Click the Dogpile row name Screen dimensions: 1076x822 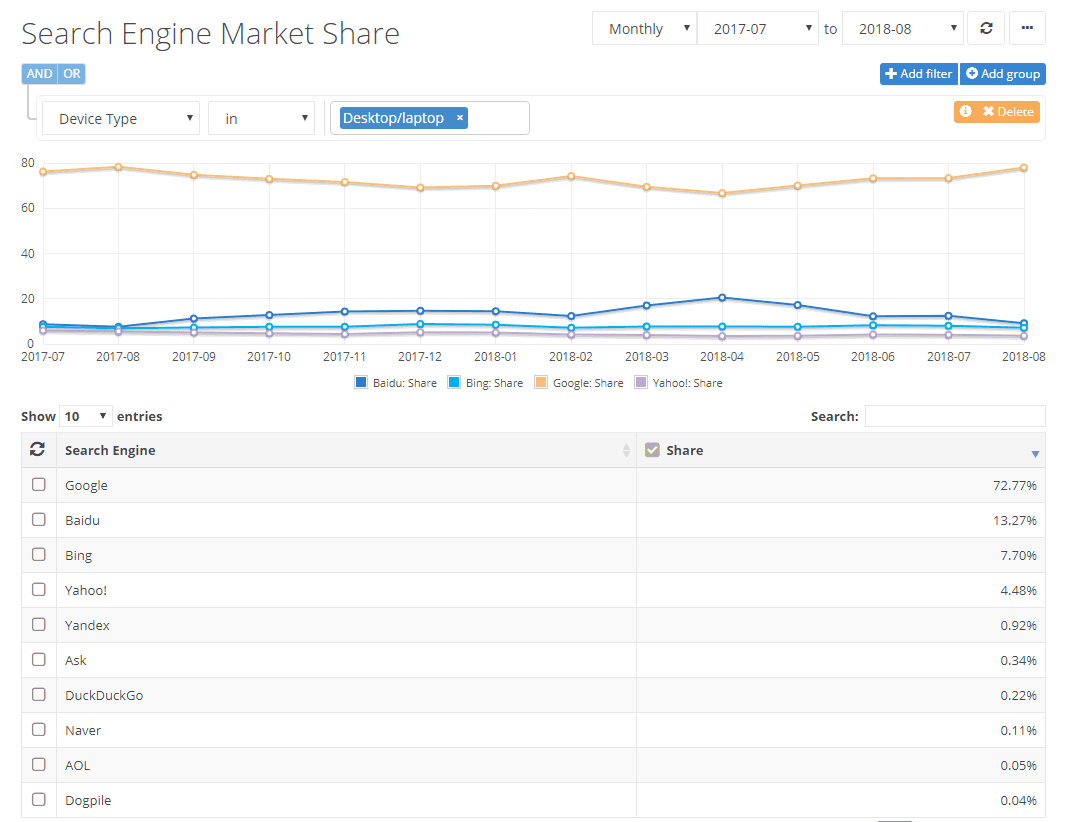tap(88, 800)
